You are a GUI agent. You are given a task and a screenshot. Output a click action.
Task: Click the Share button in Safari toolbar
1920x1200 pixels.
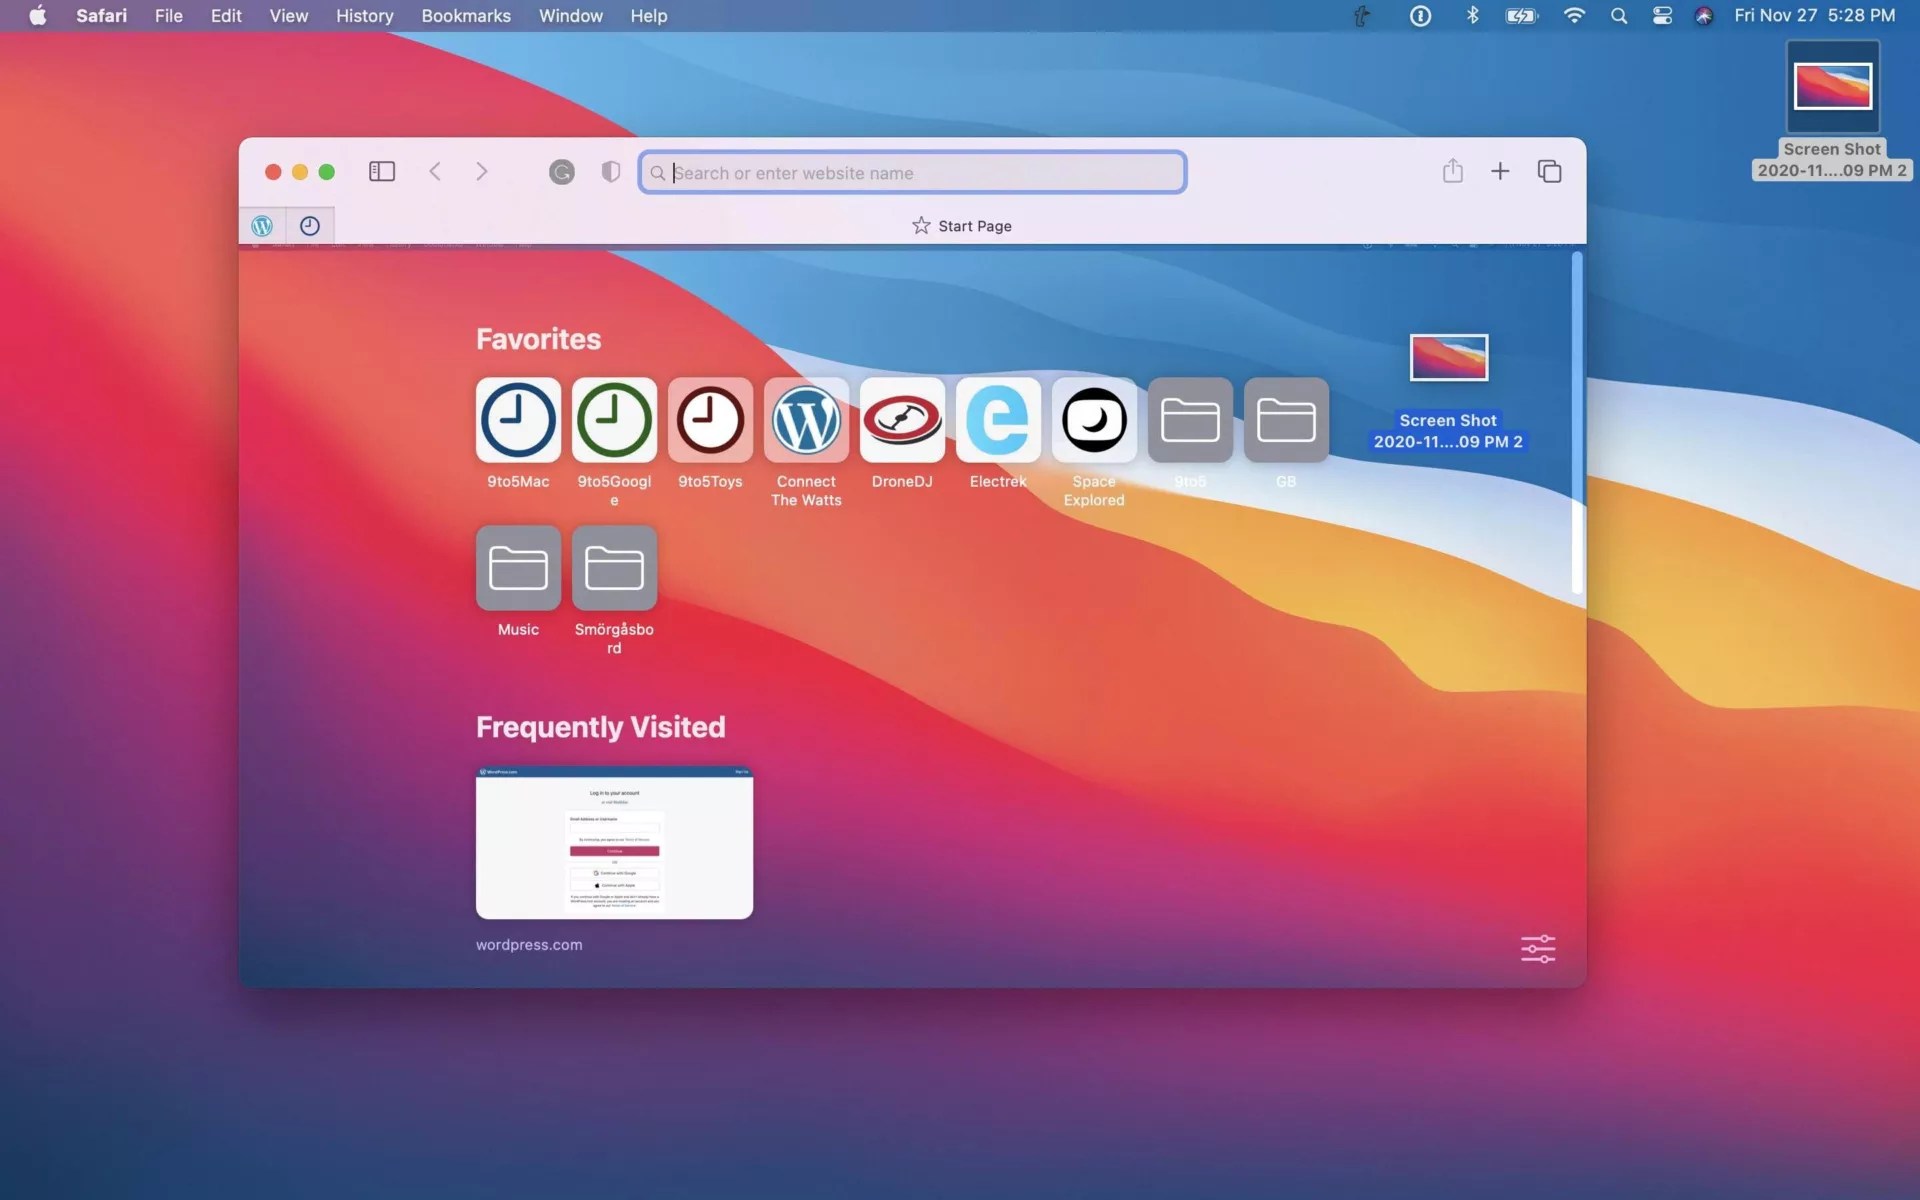[x=1453, y=171]
